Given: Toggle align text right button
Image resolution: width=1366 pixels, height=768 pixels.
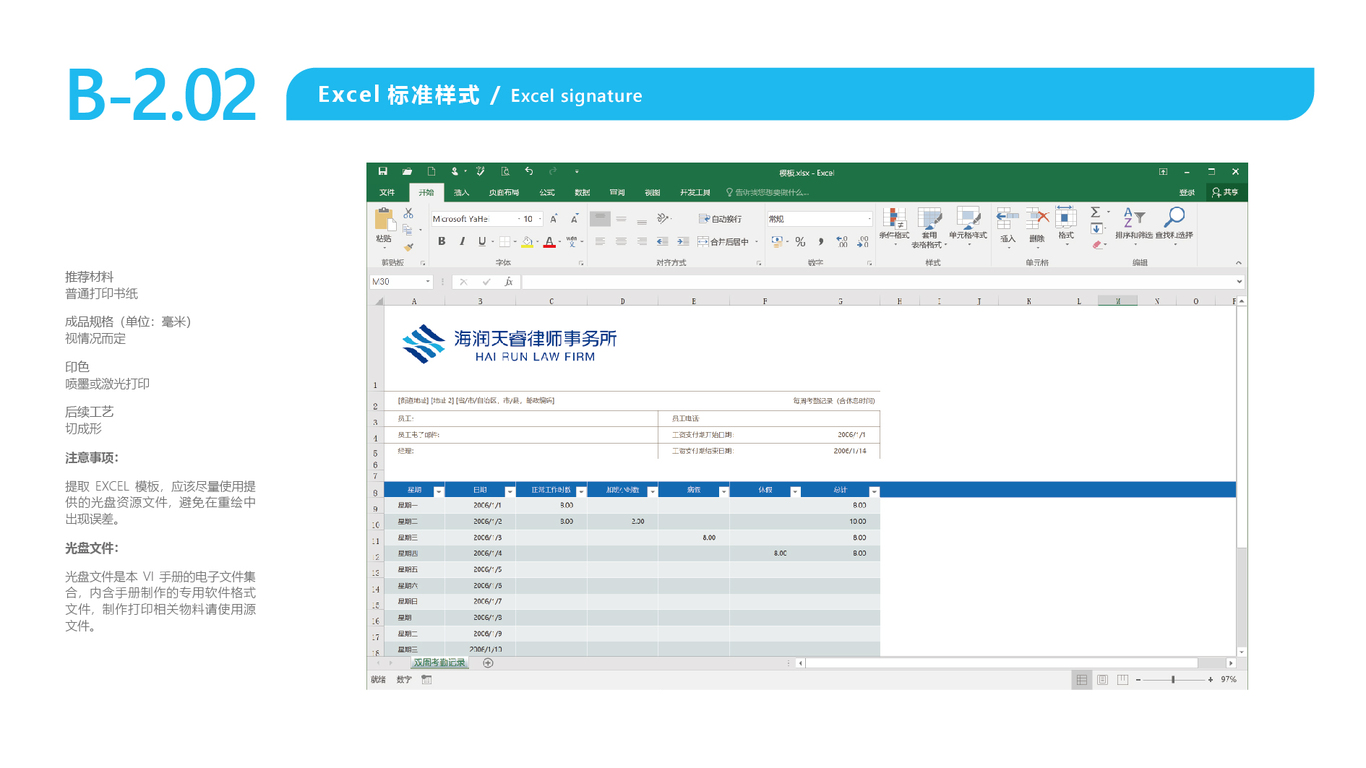Looking at the screenshot, I should (641, 241).
